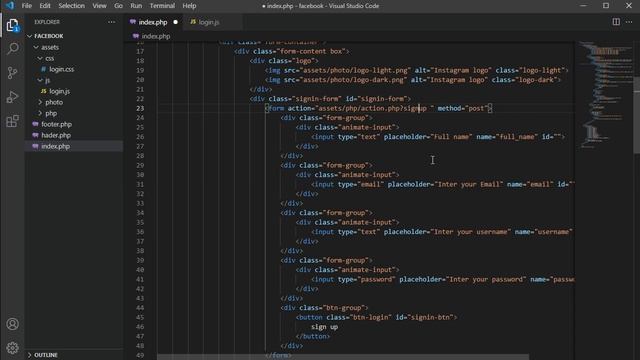Click closing button tag on line 47
This screenshot has width=640, height=360.
click(x=313, y=336)
